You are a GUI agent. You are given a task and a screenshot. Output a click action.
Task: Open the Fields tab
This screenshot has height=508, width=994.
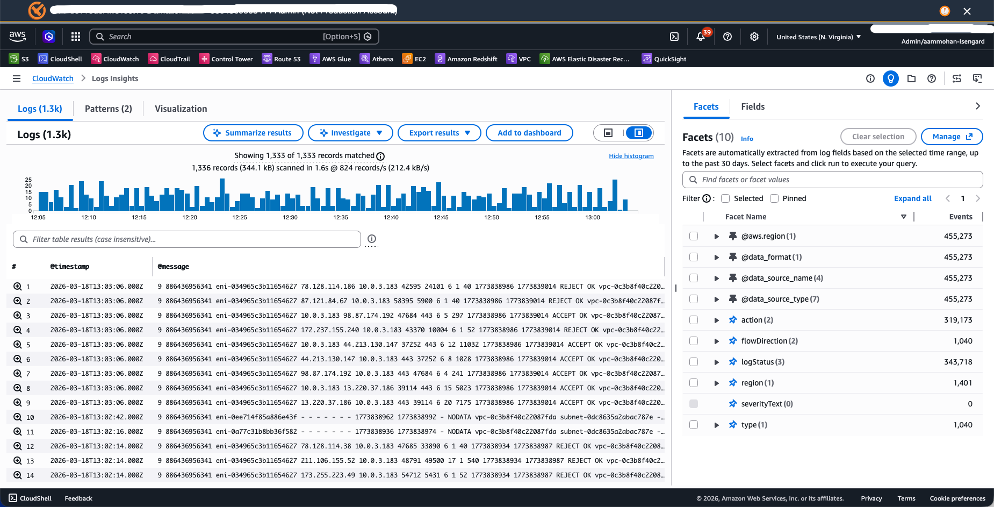click(752, 107)
